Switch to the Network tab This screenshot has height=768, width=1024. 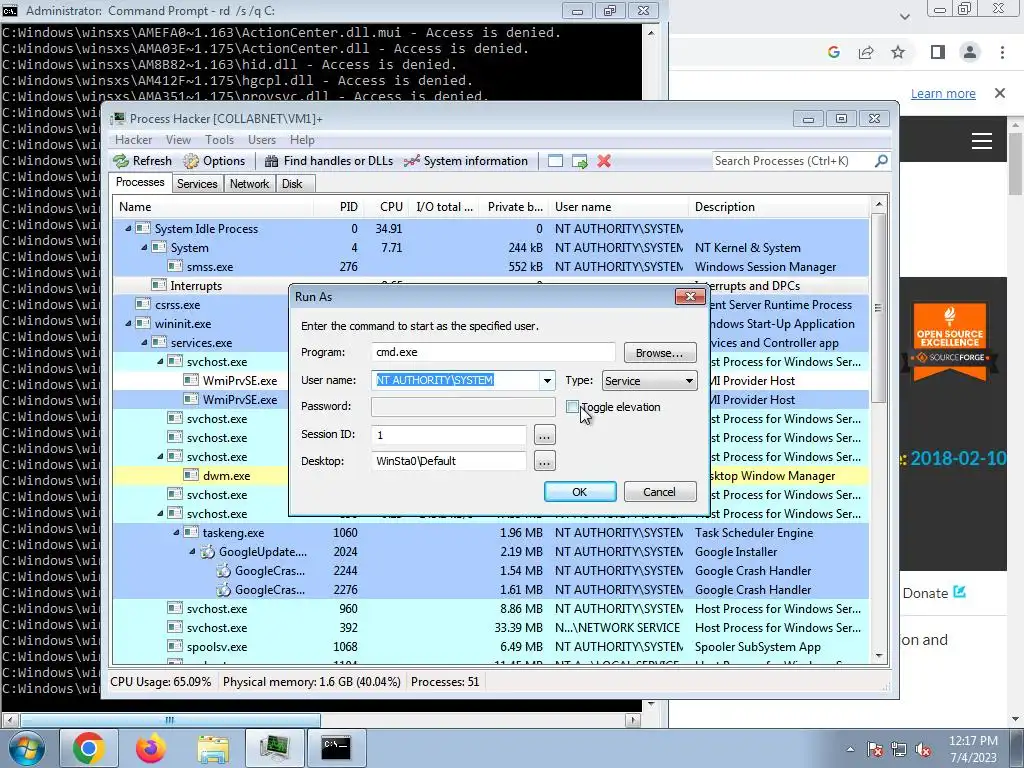pos(249,184)
